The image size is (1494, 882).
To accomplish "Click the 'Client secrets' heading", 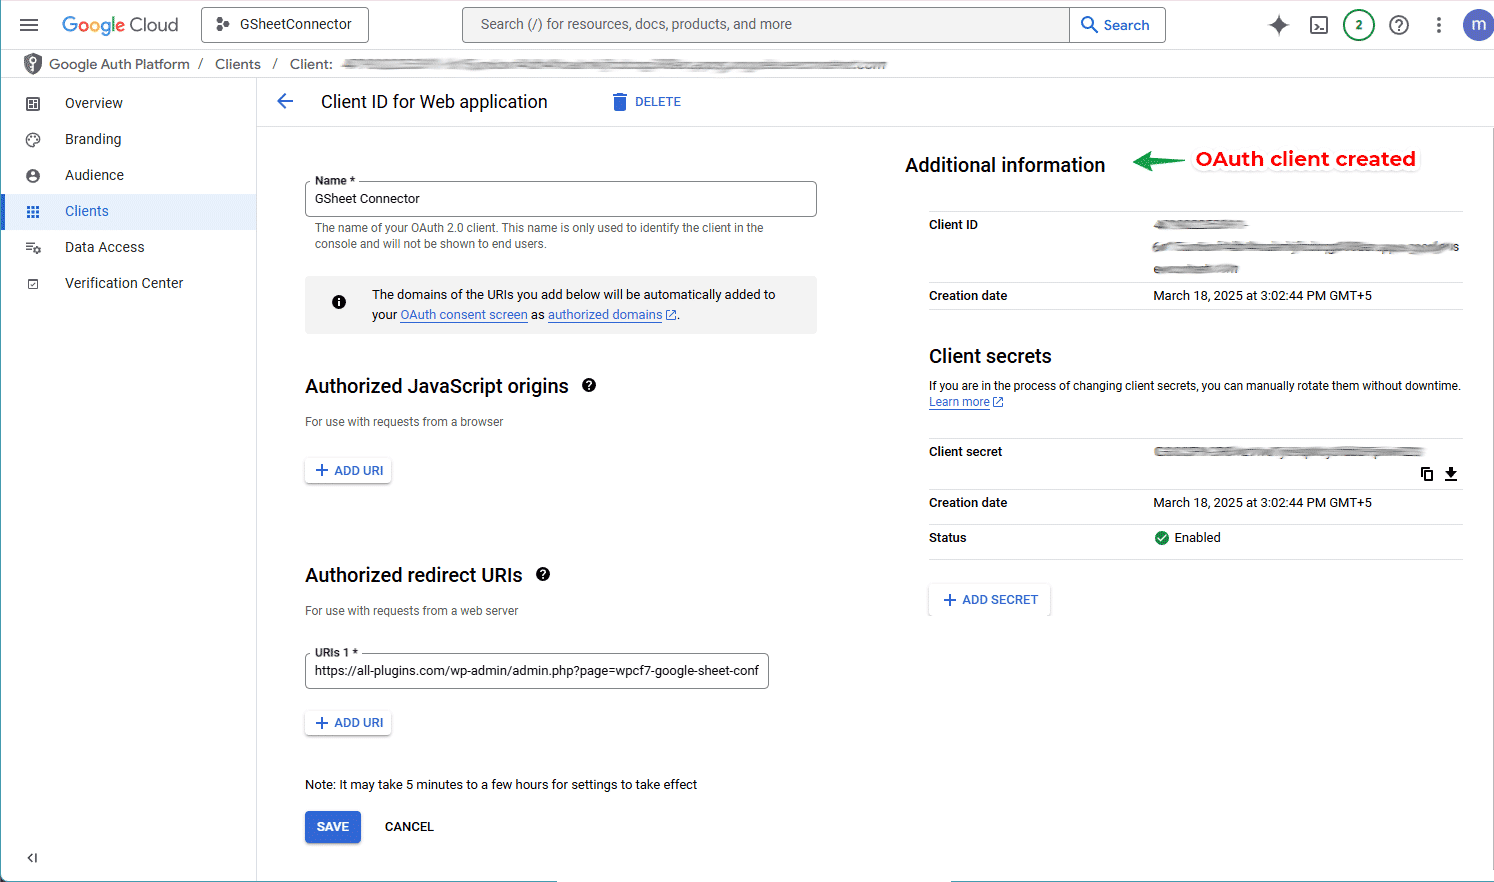I will coord(990,356).
